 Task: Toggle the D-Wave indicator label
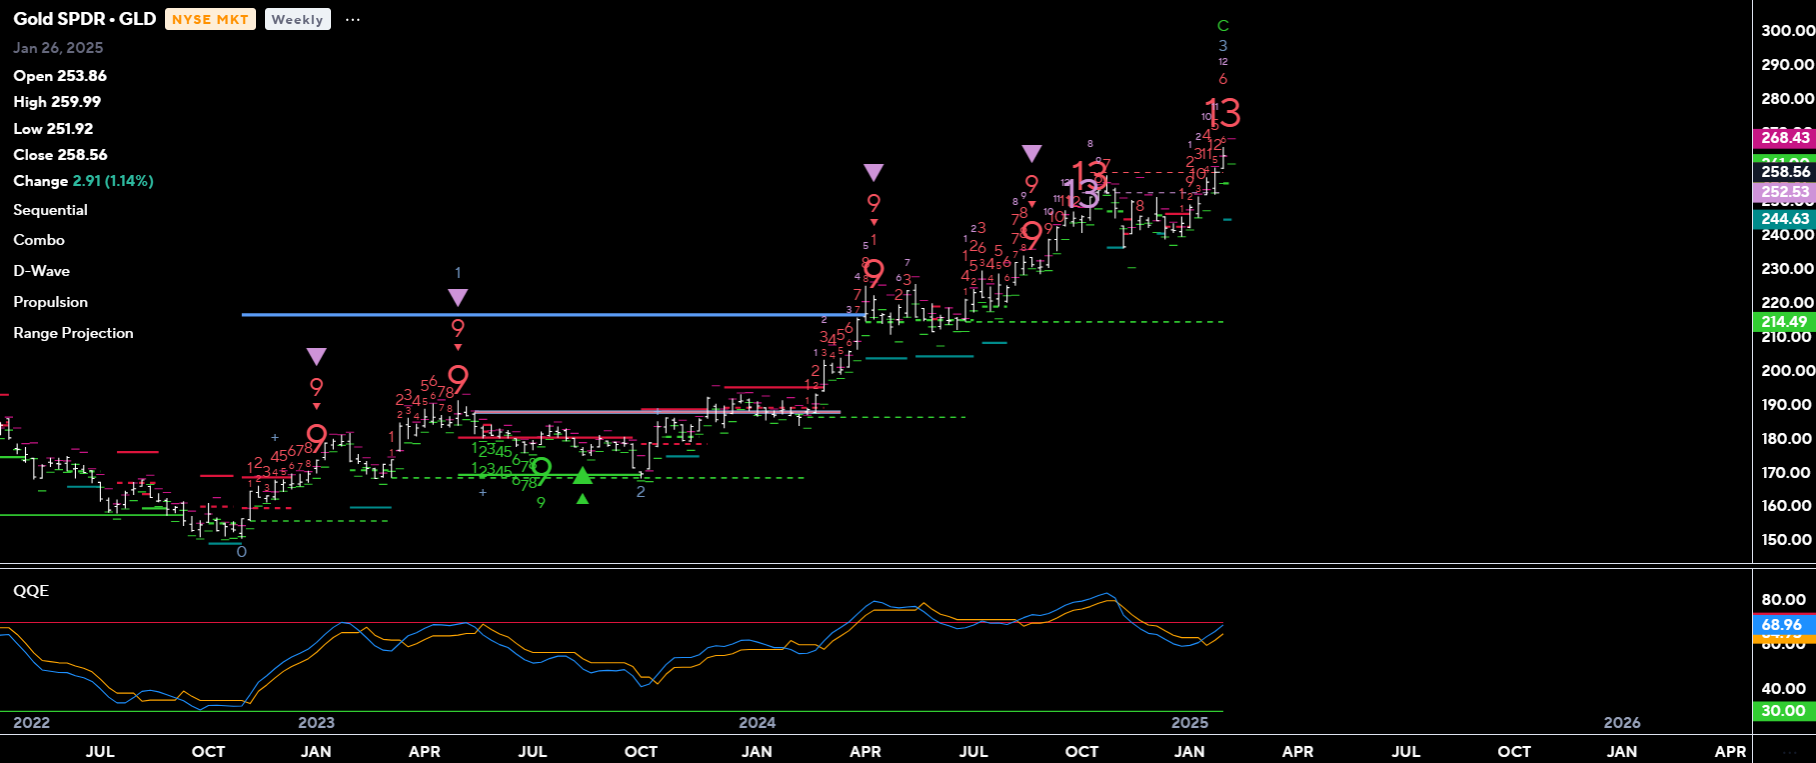coord(41,271)
